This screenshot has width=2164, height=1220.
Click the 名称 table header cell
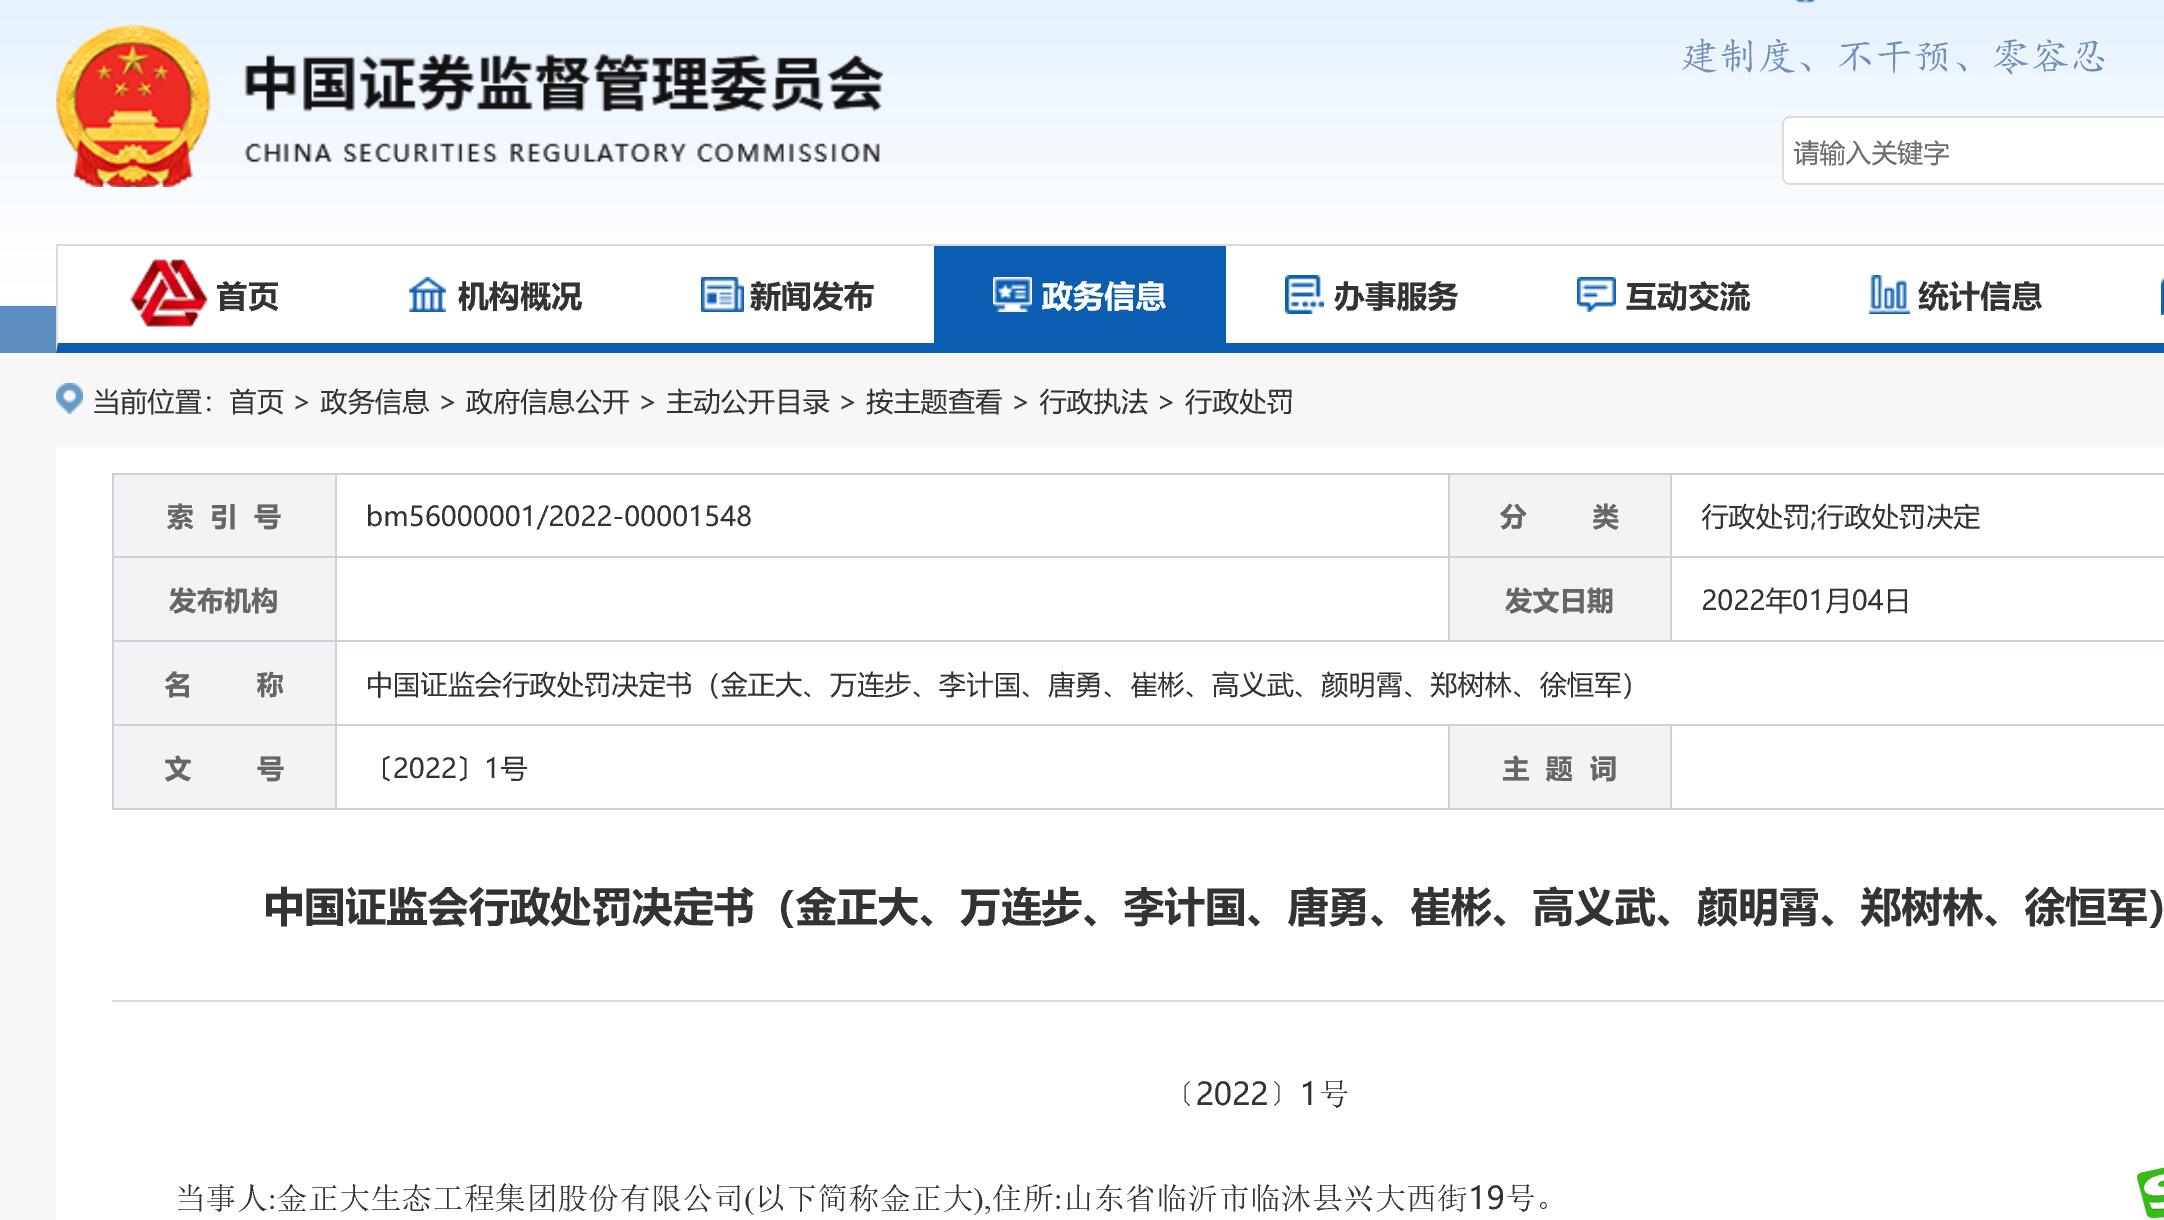[224, 684]
